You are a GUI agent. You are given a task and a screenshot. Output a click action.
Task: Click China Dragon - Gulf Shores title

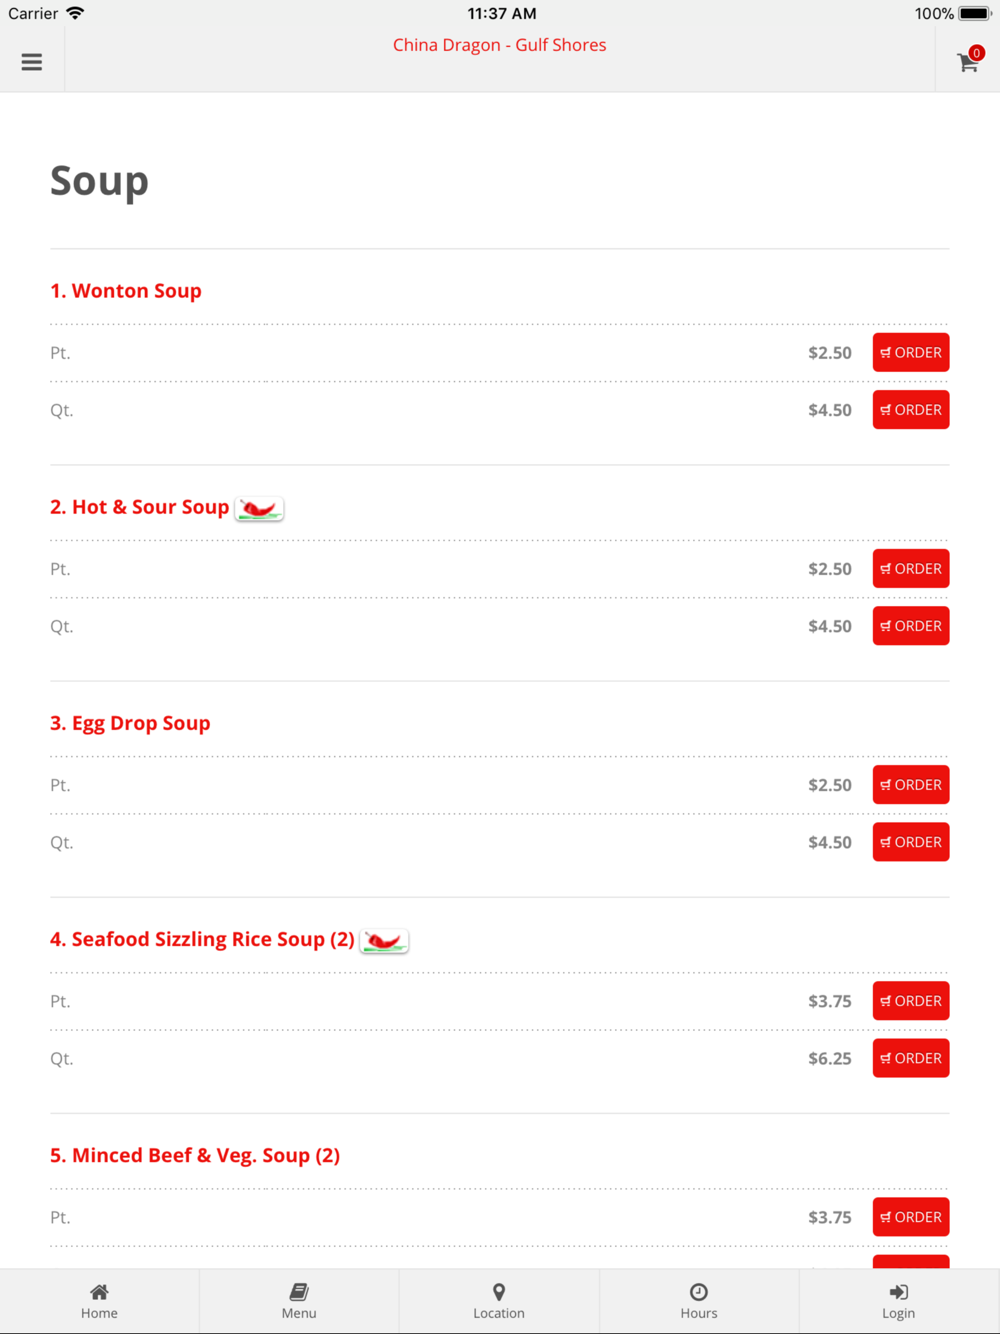[499, 45]
